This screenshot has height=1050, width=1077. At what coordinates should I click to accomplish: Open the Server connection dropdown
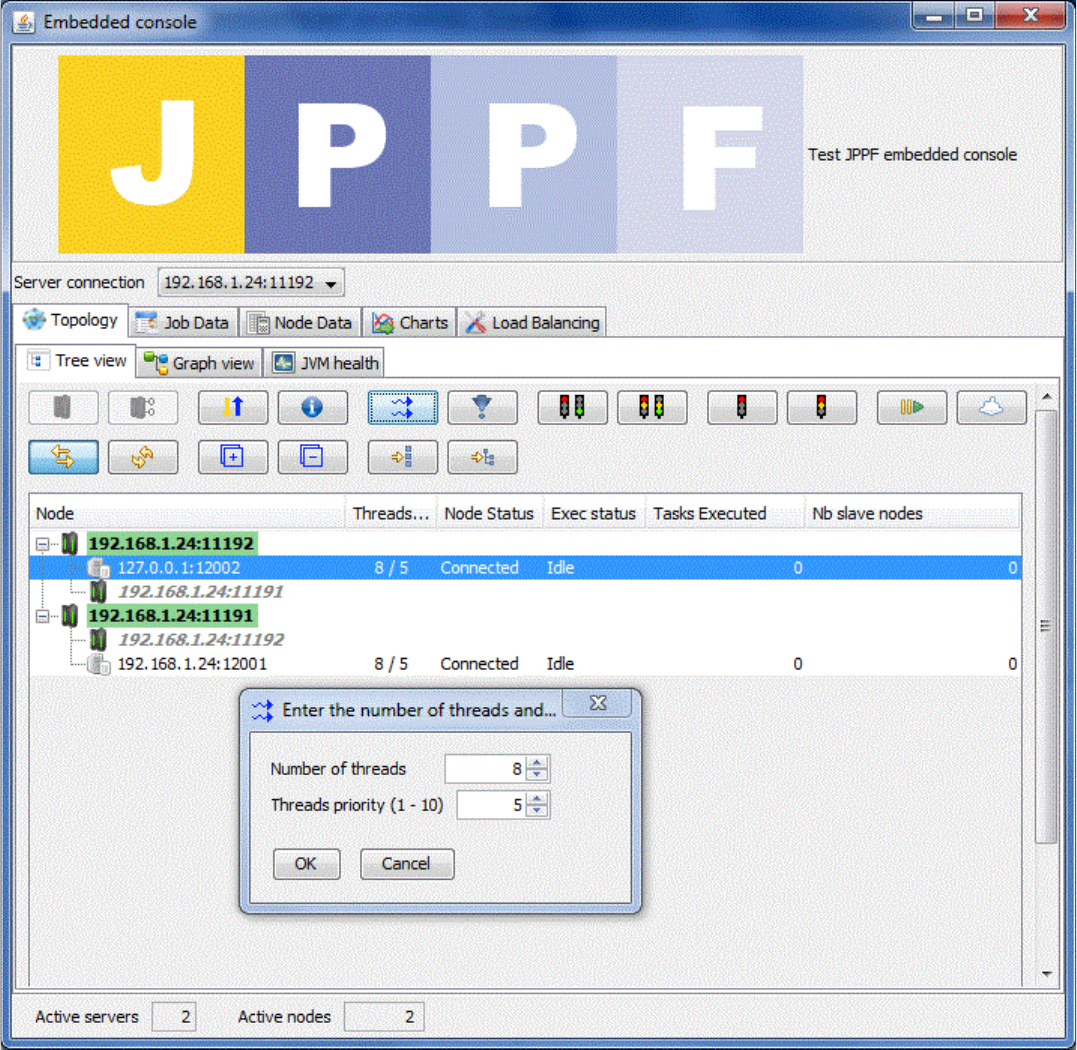(251, 282)
